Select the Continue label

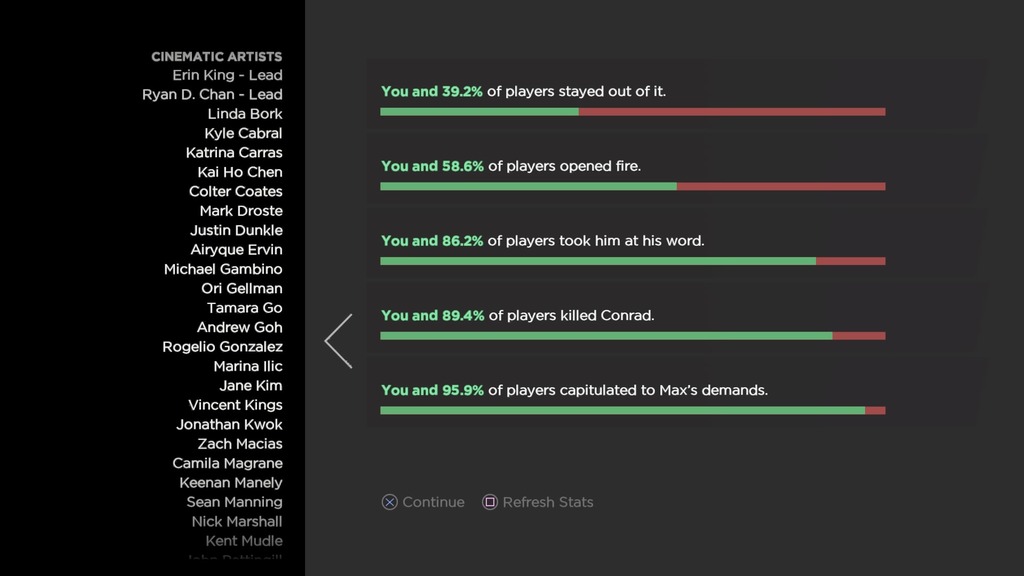pos(433,502)
